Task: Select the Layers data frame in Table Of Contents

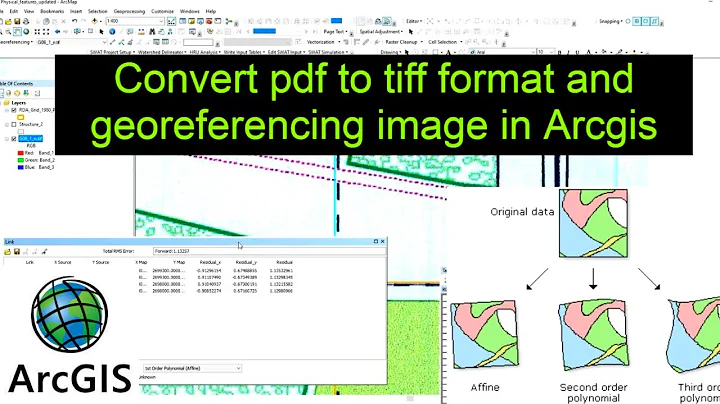Action: tap(18, 103)
